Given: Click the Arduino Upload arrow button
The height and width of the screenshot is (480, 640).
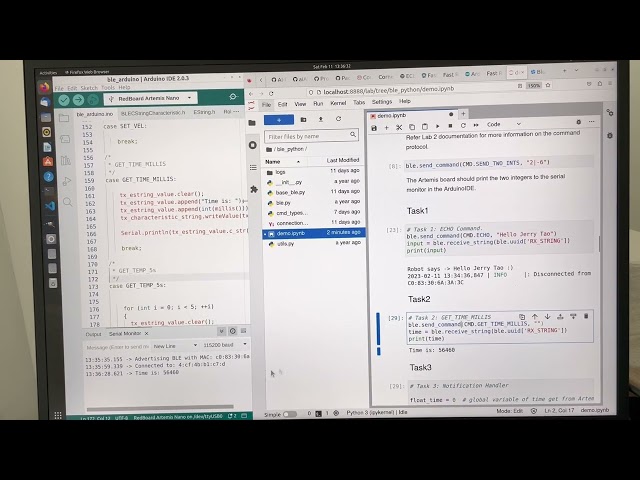Looking at the screenshot, I should coord(78,100).
